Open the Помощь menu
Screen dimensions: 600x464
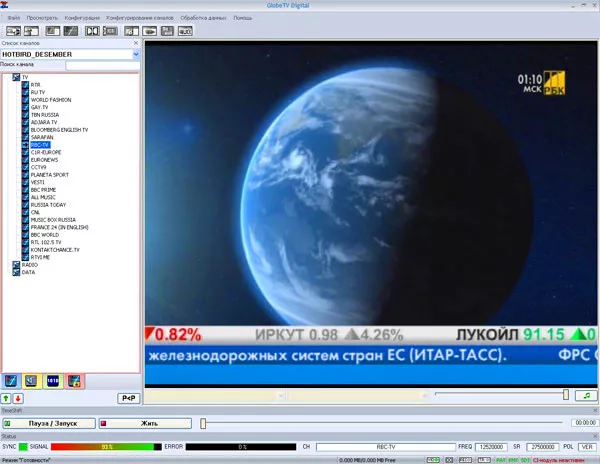pos(243,18)
